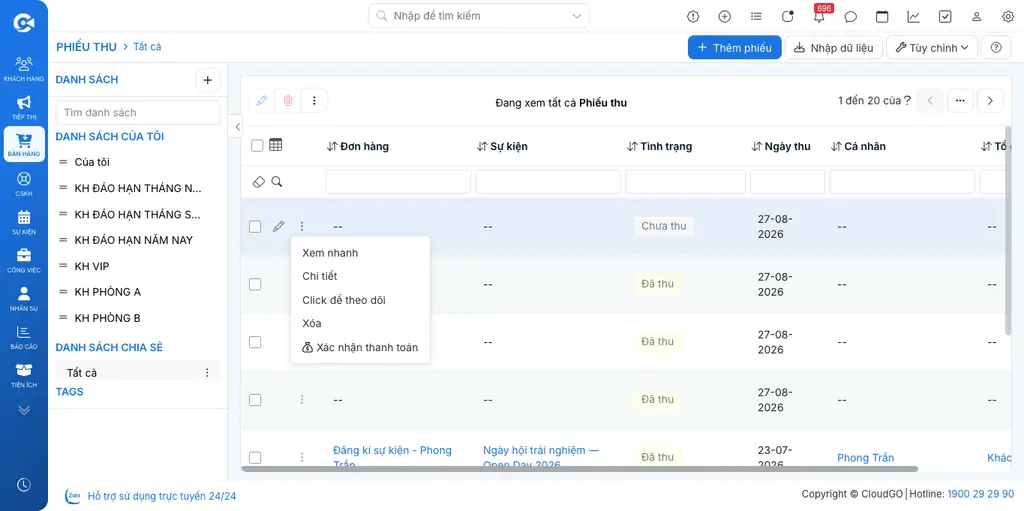This screenshot has height=511, width=1024.
Task: Click the horizontal table scrollbar
Action: [x=579, y=469]
